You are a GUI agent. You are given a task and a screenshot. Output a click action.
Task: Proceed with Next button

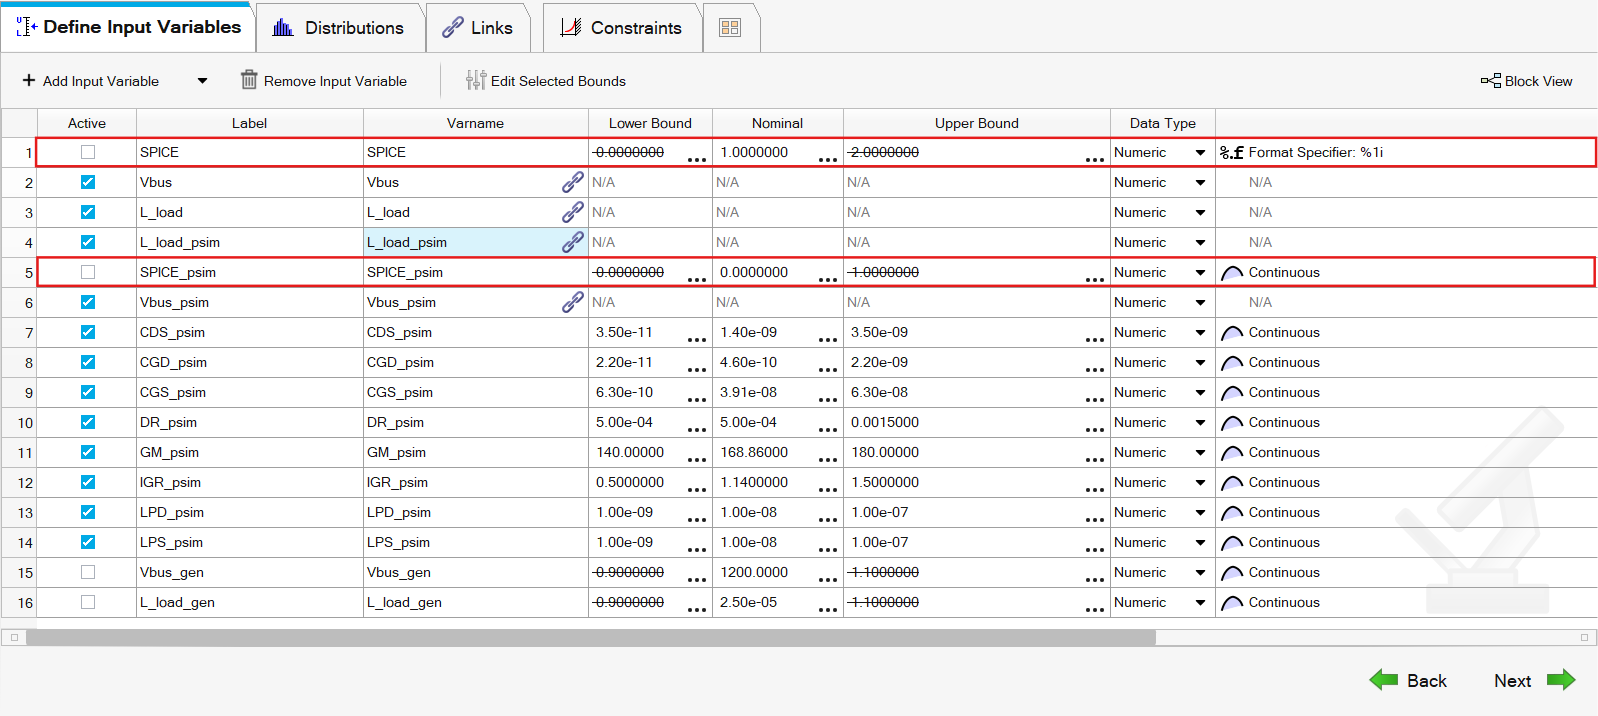tap(1534, 680)
